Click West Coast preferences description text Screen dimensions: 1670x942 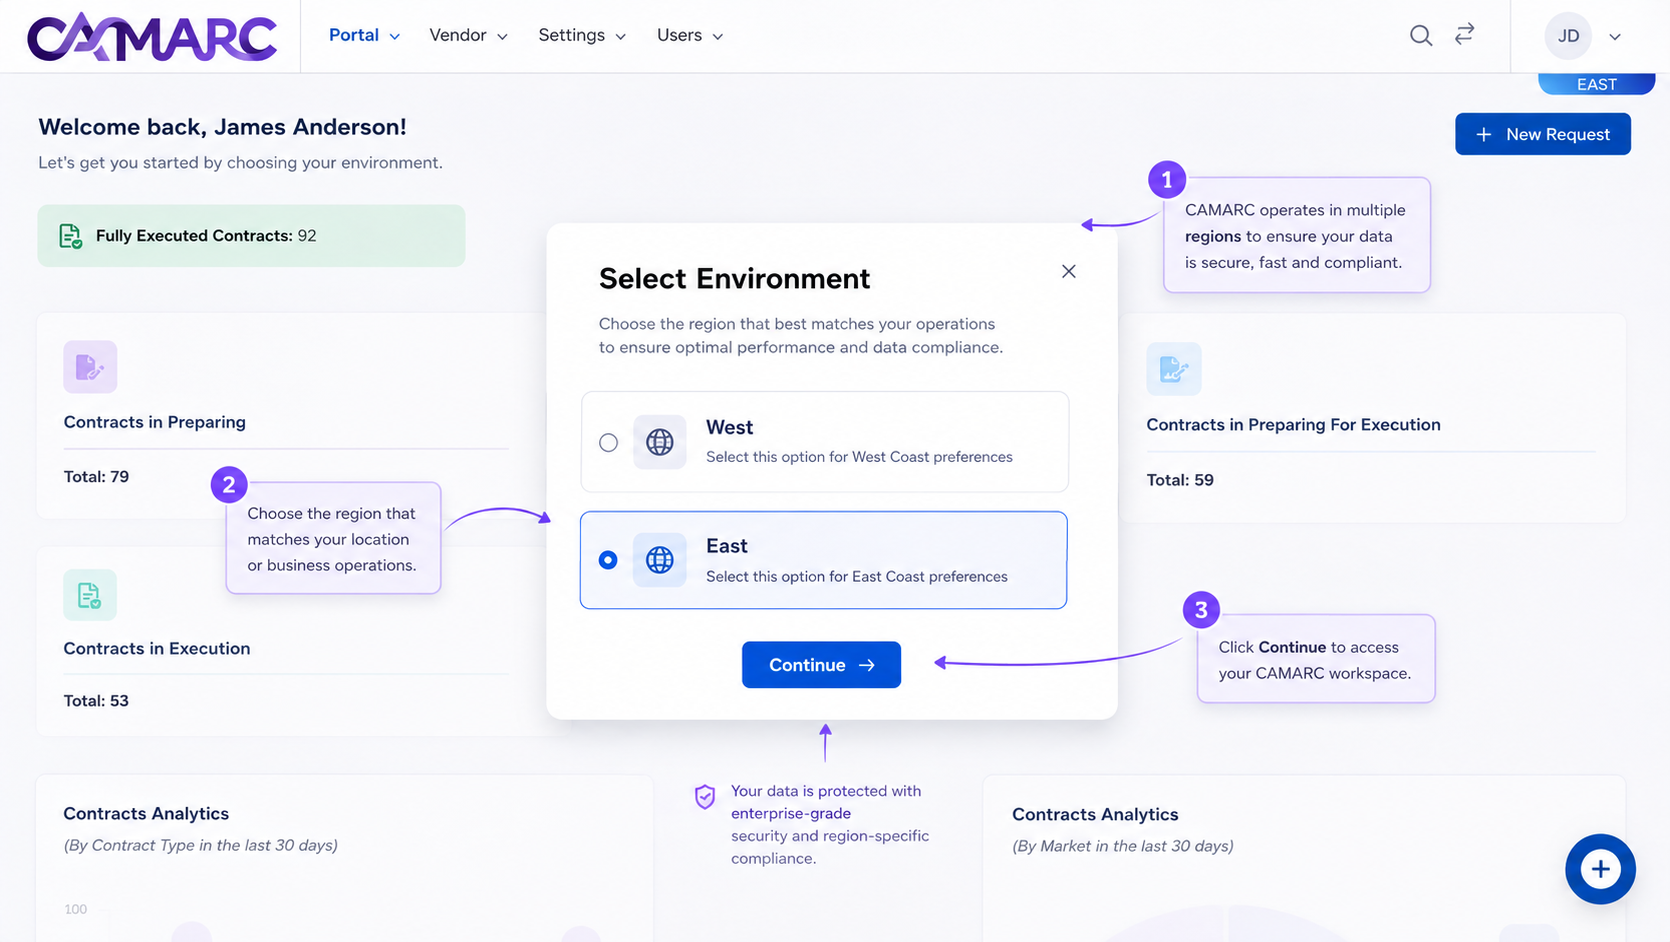point(859,457)
